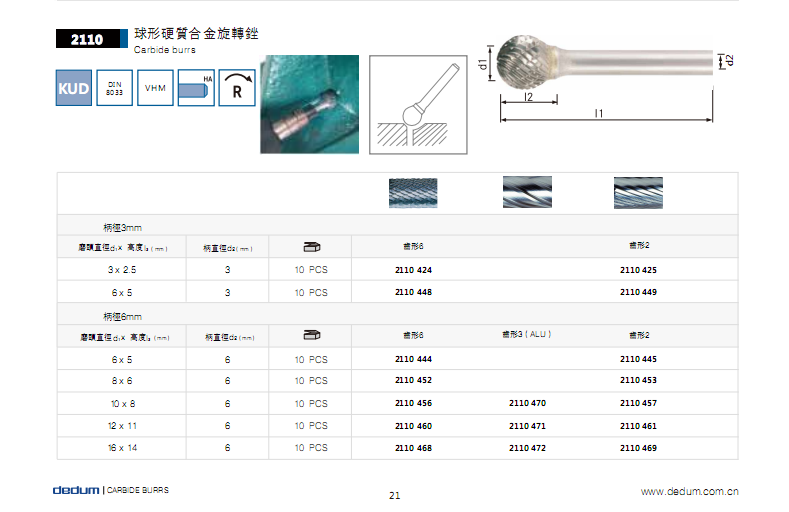The height and width of the screenshot is (512, 789).
Task: Click the 2110 product code label
Action: pos(88,39)
